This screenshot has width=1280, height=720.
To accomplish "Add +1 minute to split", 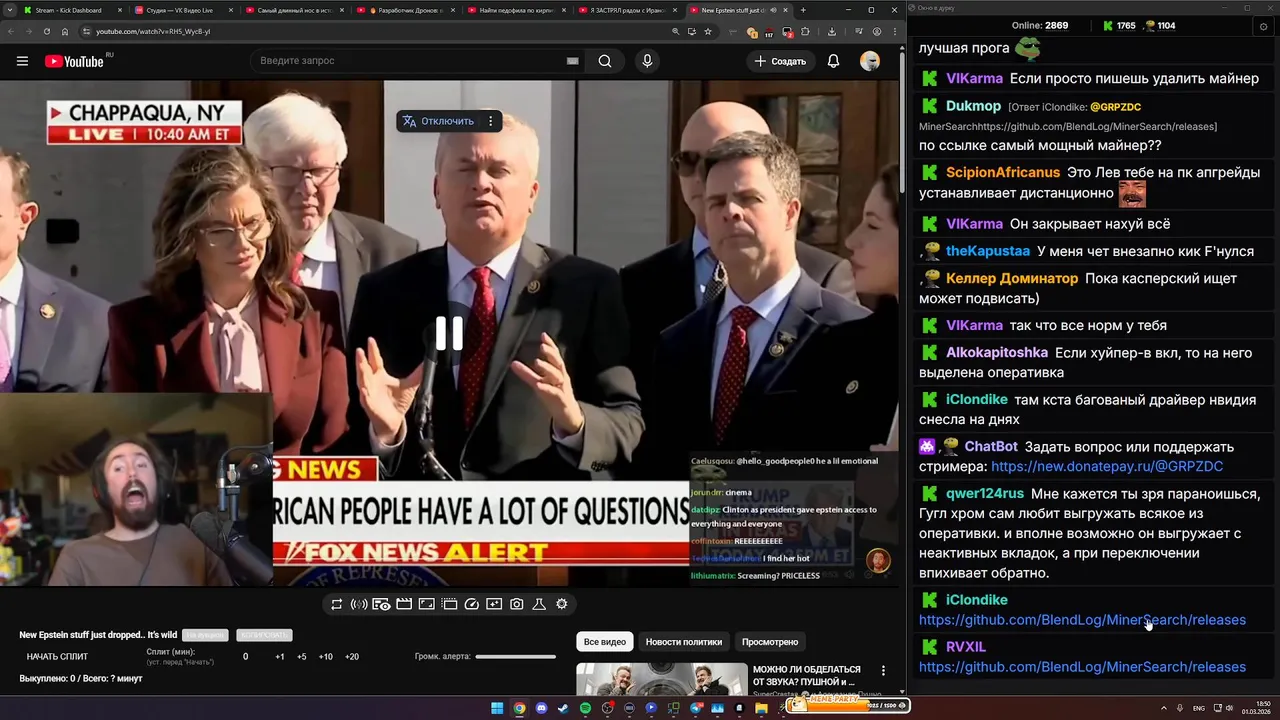I will coord(280,657).
